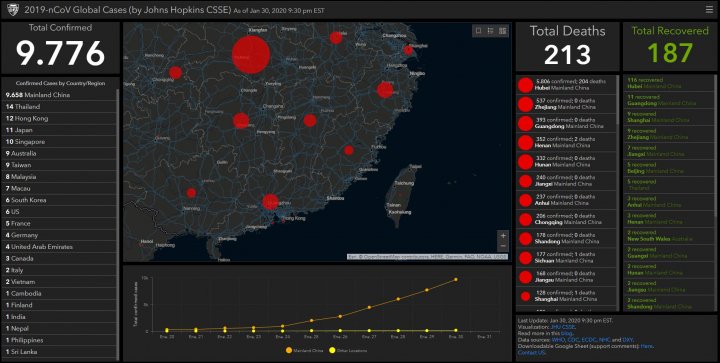This screenshot has width=720, height=363.
Task: Select '9 recovered Shanghai' row
Action: coord(669,117)
